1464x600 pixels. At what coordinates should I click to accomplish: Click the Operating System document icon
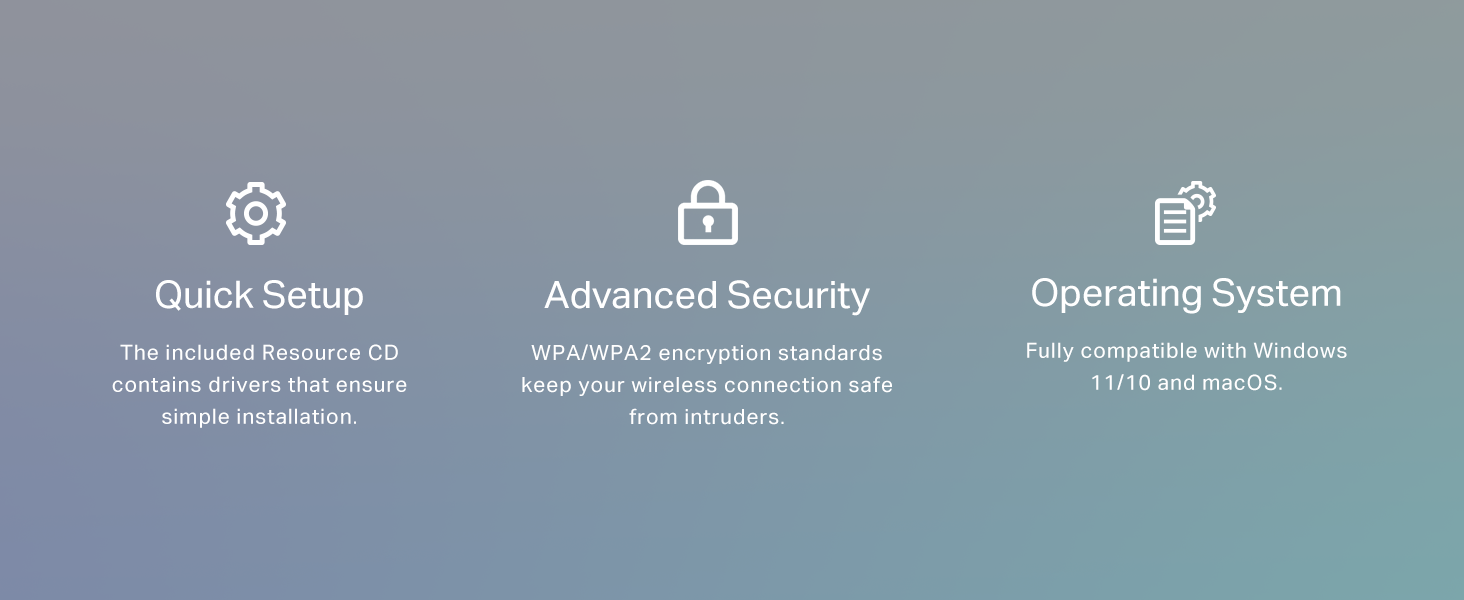tap(1176, 221)
